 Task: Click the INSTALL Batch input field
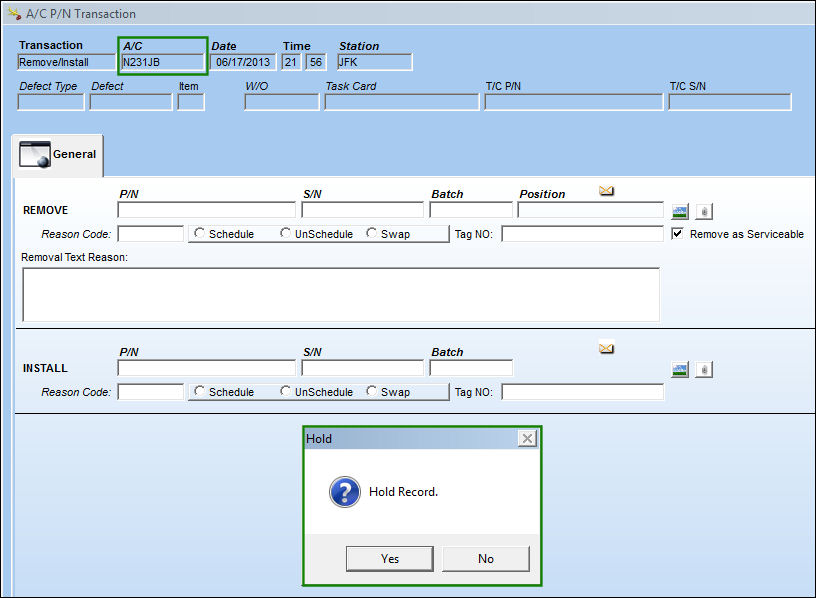(x=471, y=368)
